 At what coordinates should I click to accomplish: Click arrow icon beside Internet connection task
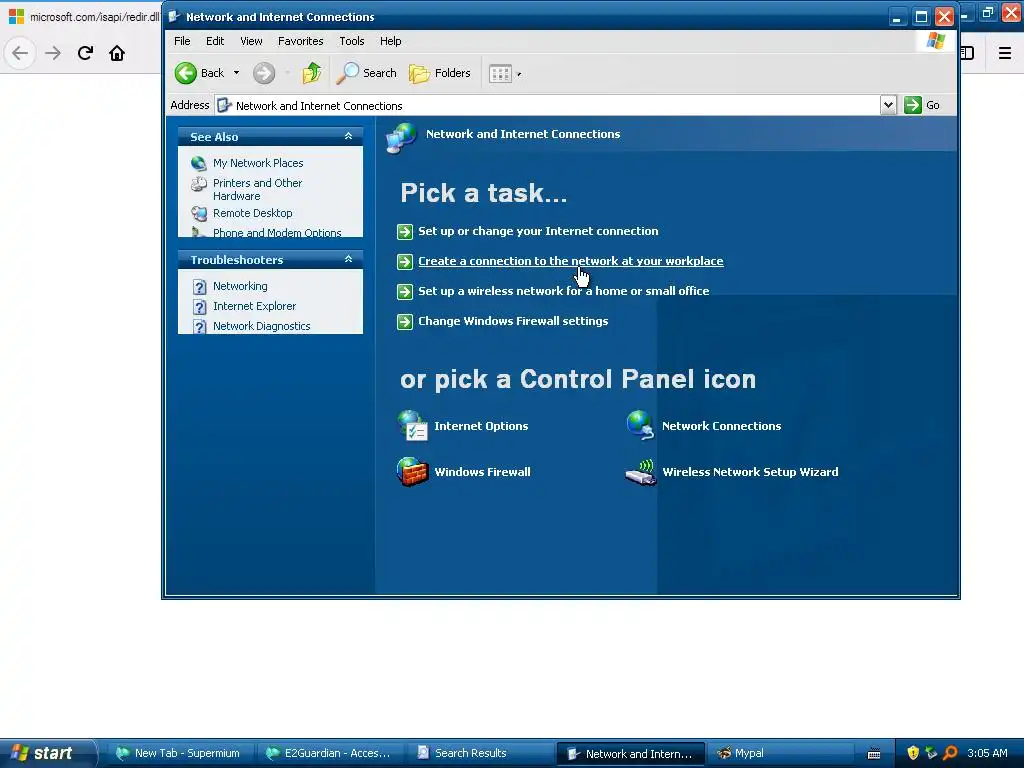click(x=405, y=232)
